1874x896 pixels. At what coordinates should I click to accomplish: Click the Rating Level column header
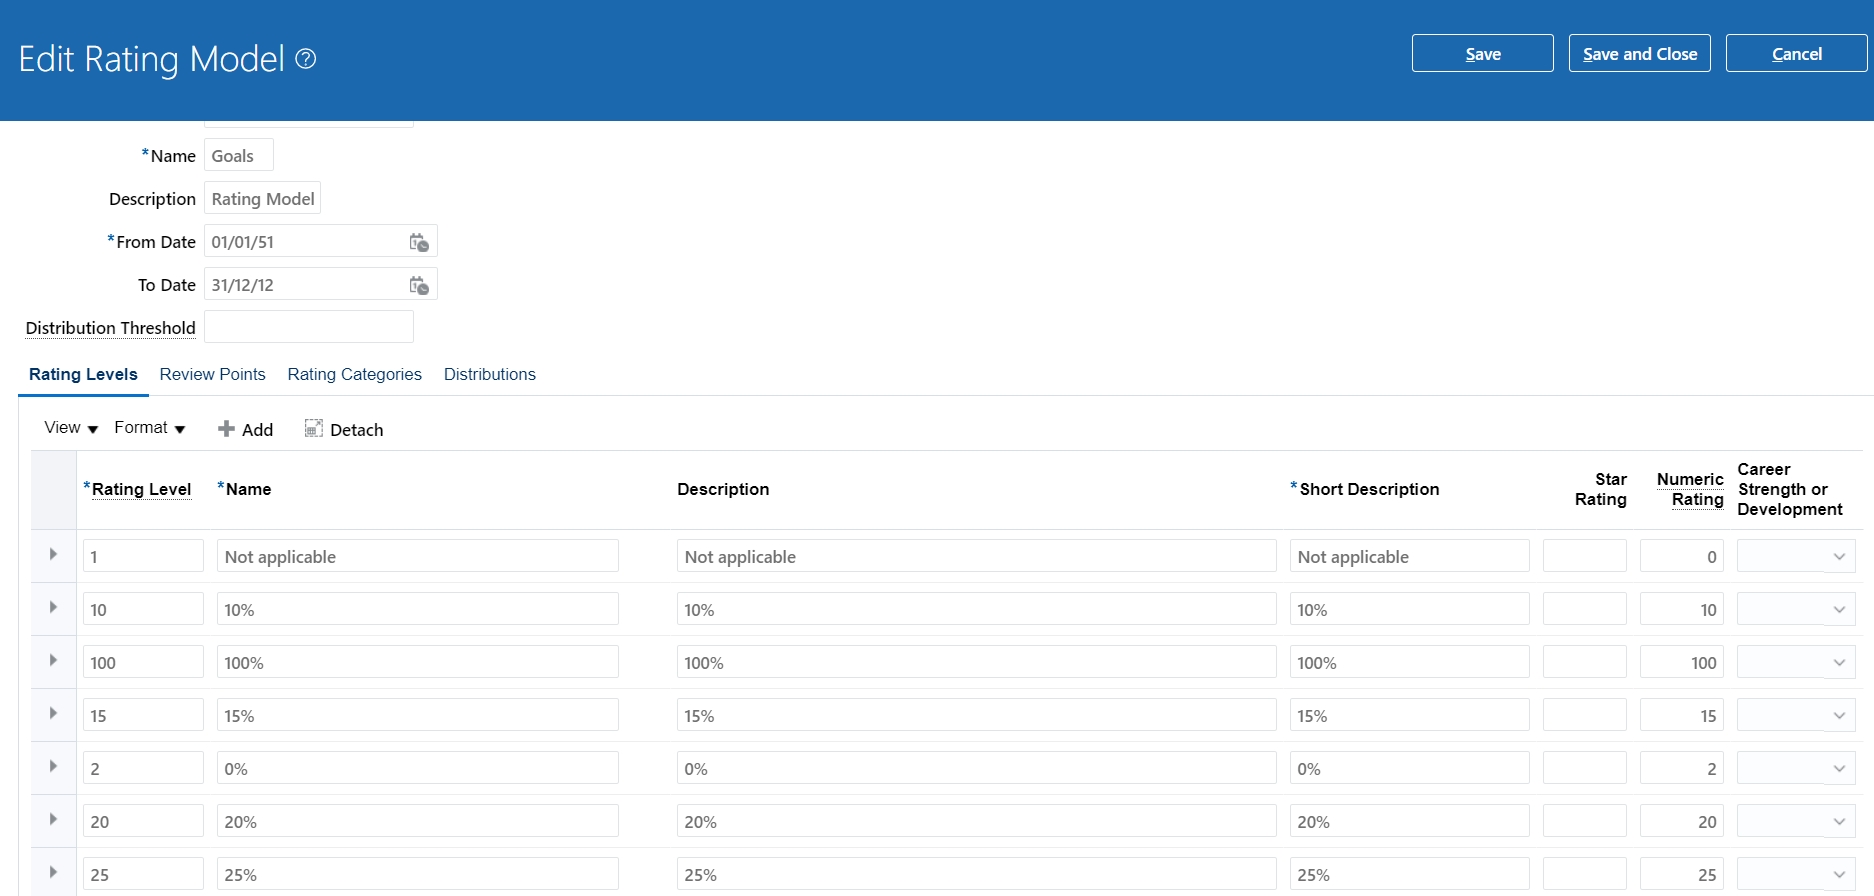(141, 489)
